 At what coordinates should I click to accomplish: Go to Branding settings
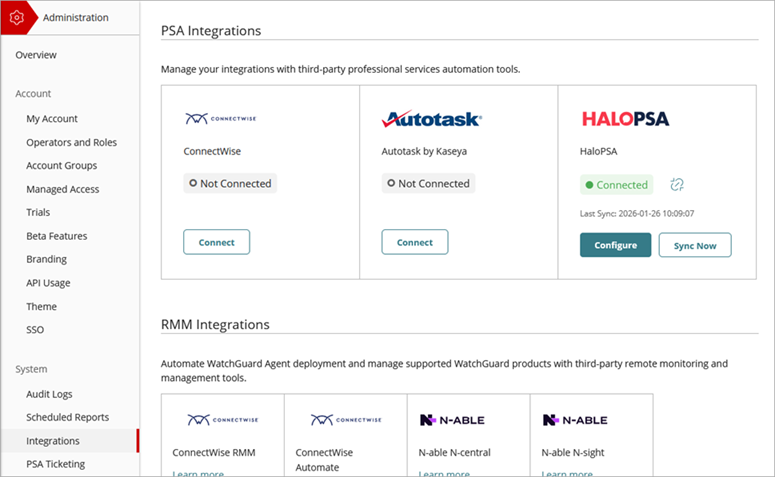point(46,260)
